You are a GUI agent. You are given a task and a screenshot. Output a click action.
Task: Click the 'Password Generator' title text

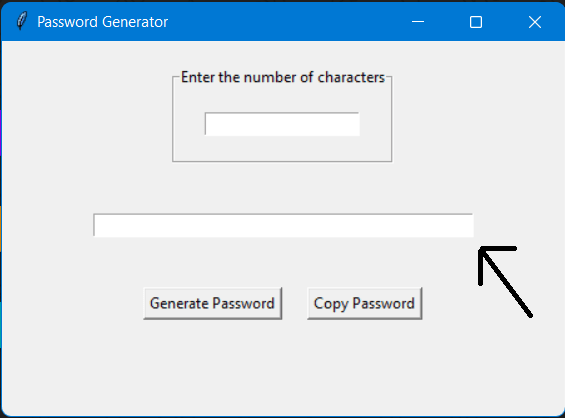[x=102, y=22]
